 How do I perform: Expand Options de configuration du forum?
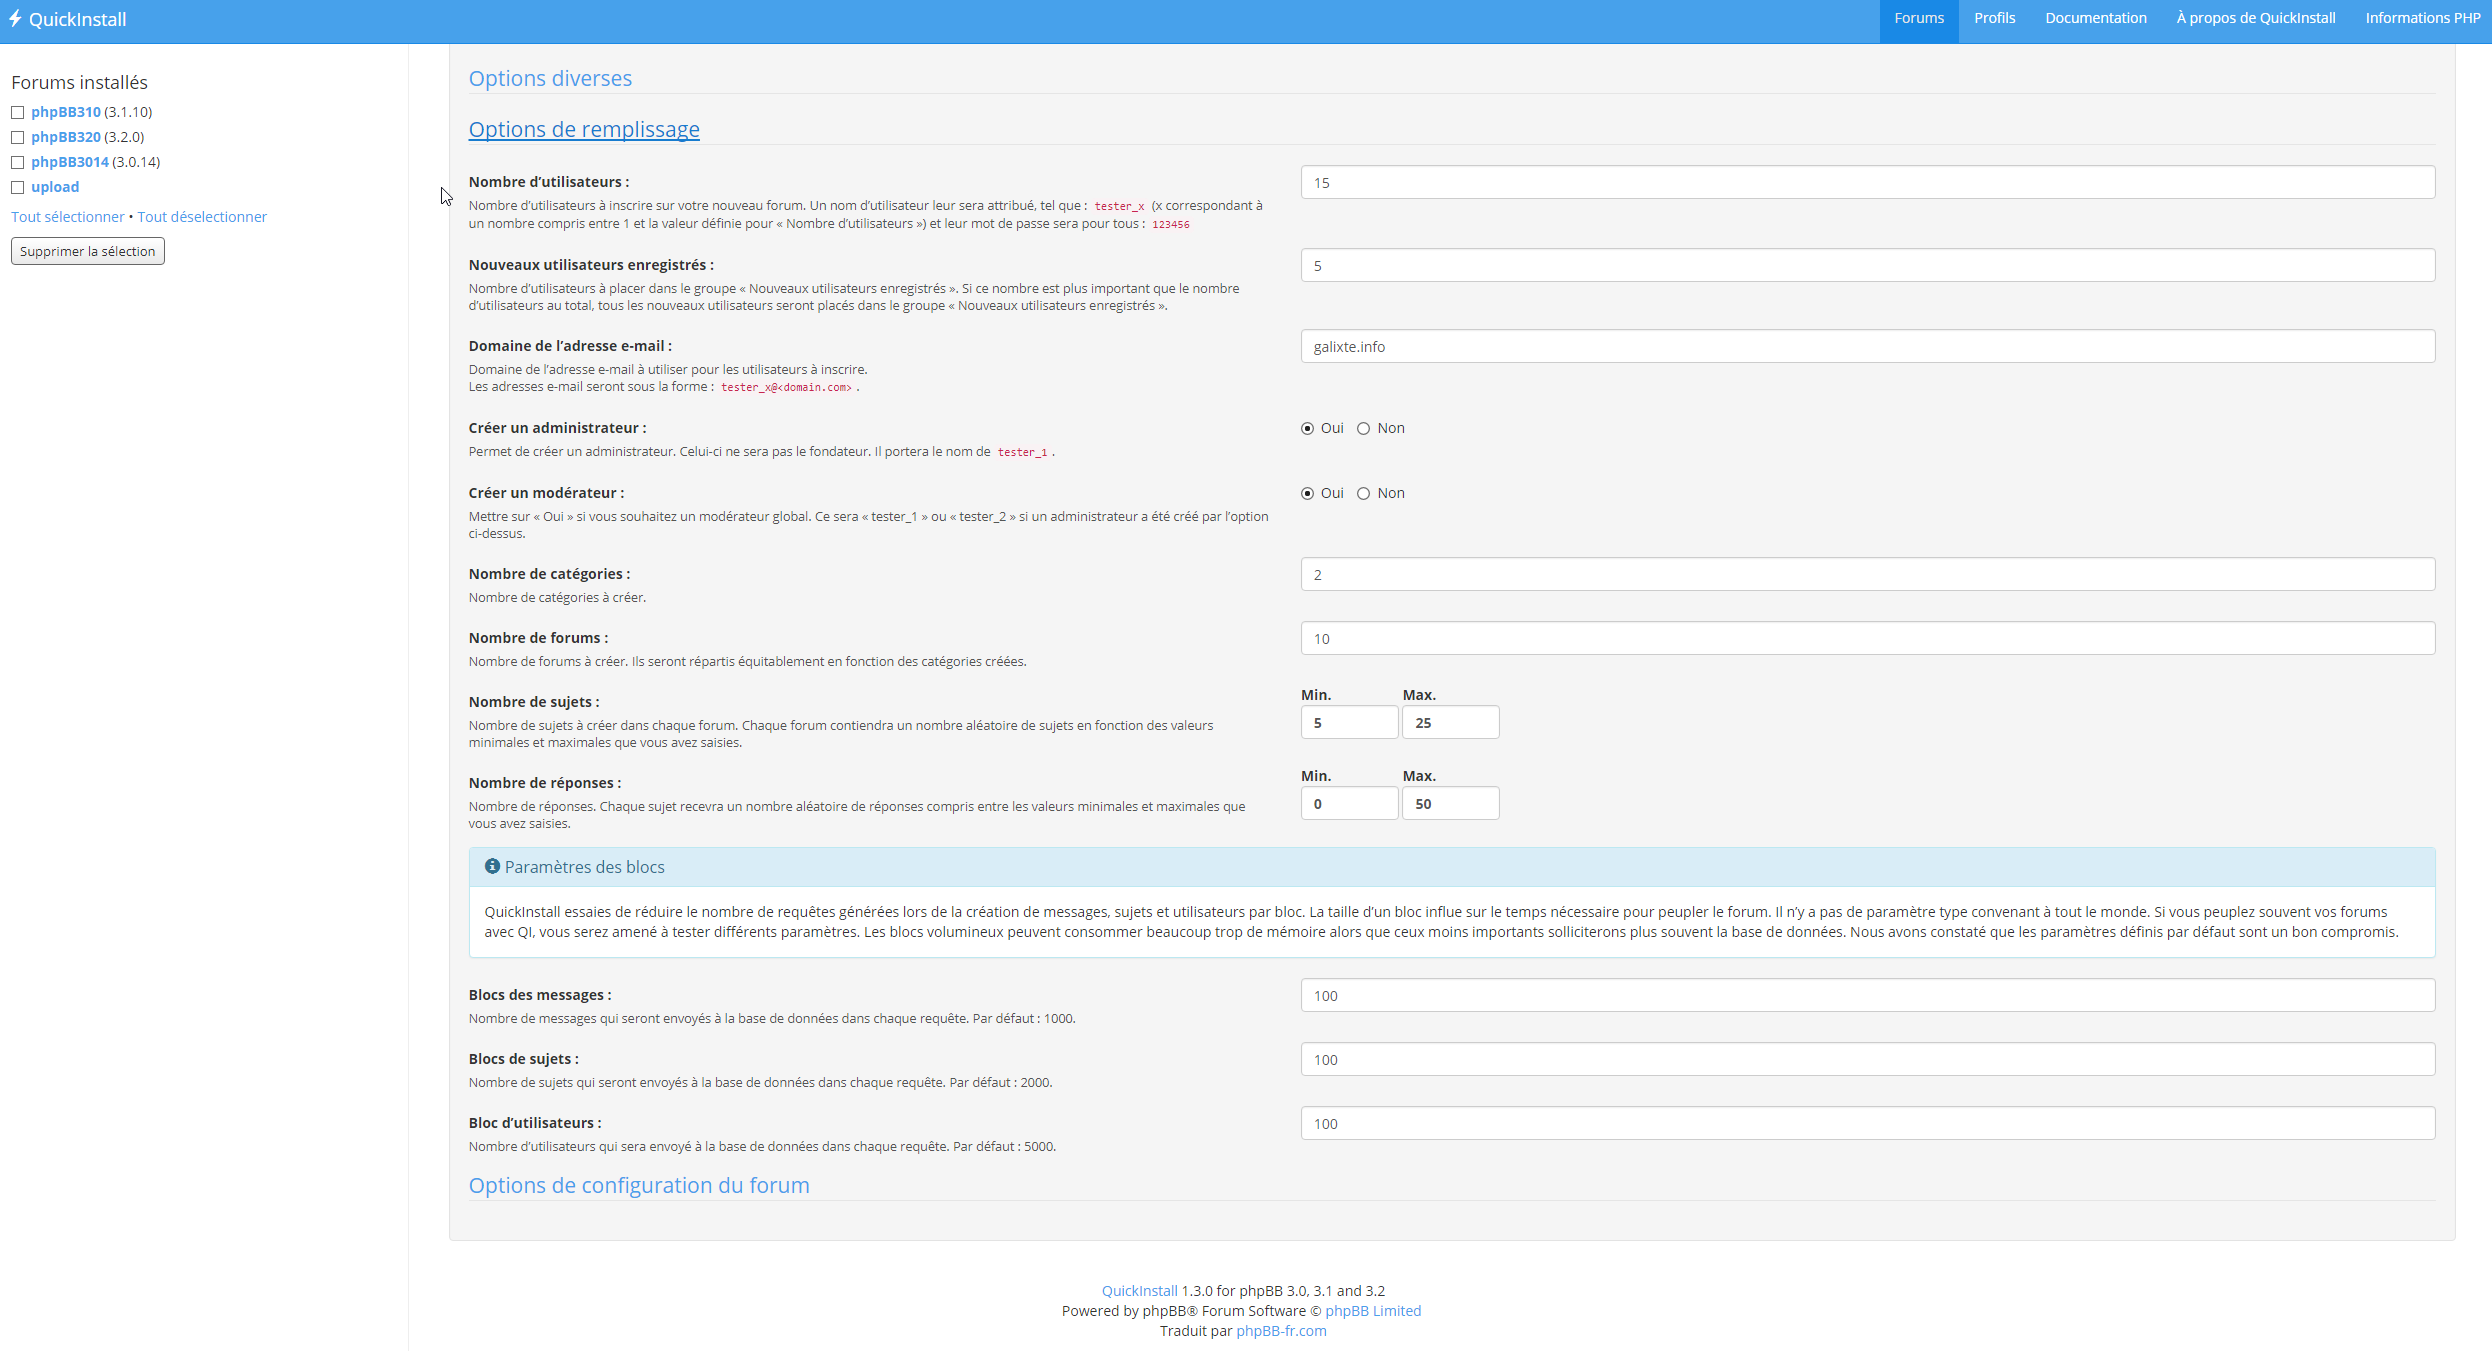click(639, 1185)
